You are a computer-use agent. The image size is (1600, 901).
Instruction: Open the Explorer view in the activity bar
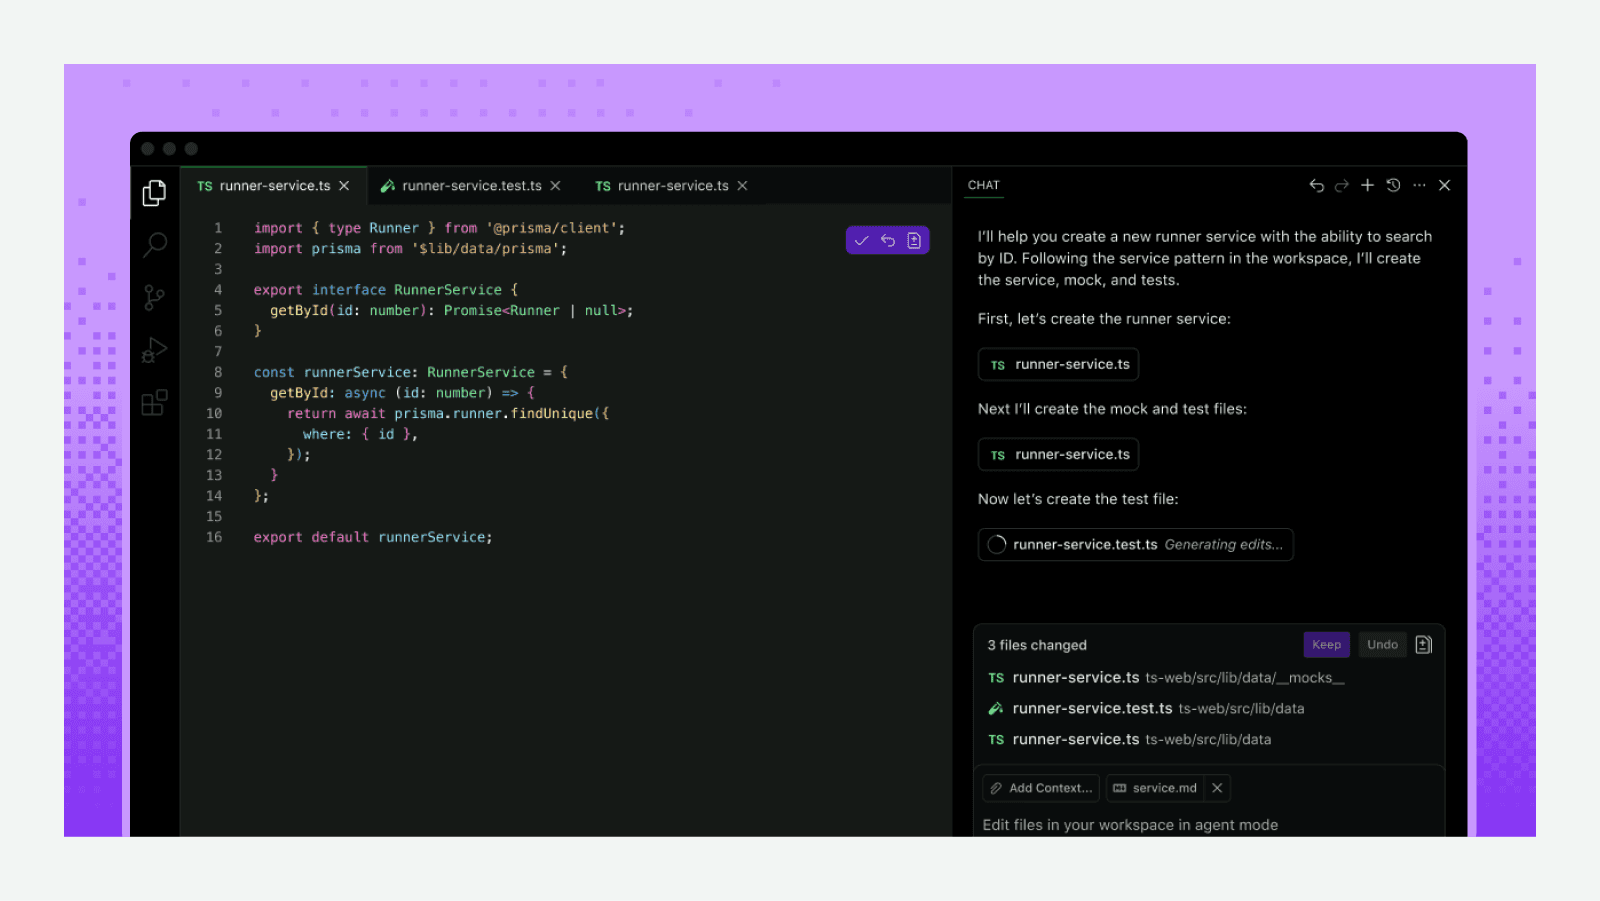pos(154,193)
